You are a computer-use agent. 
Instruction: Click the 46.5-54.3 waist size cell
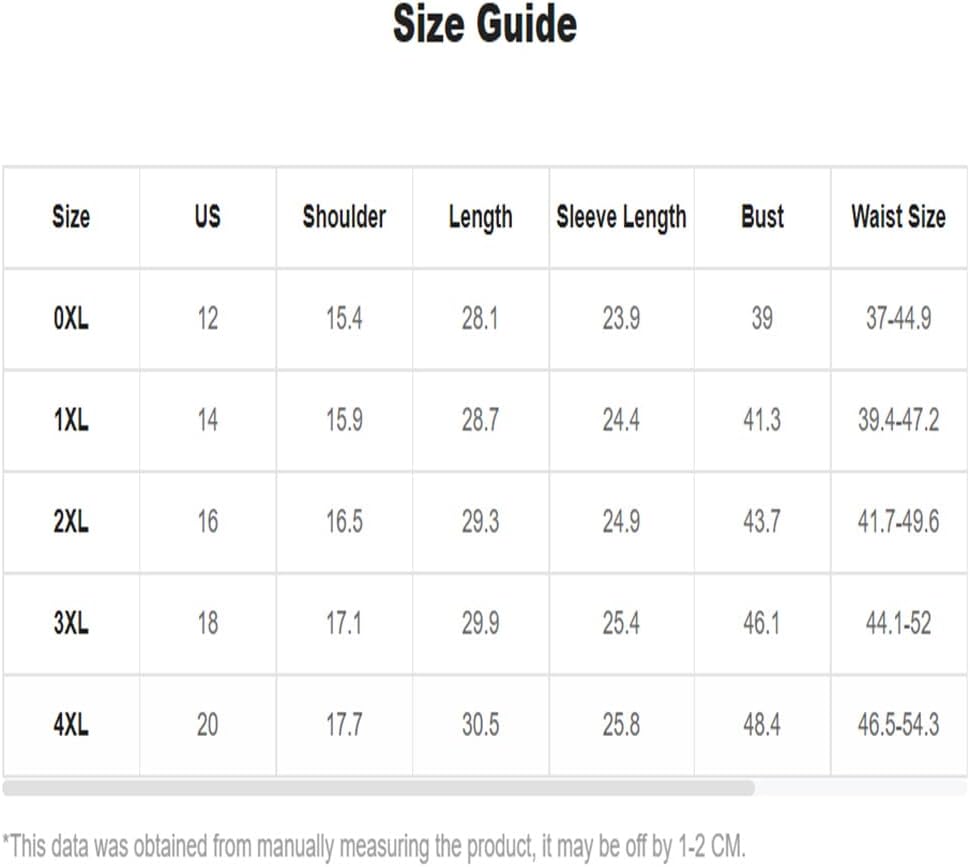click(898, 725)
